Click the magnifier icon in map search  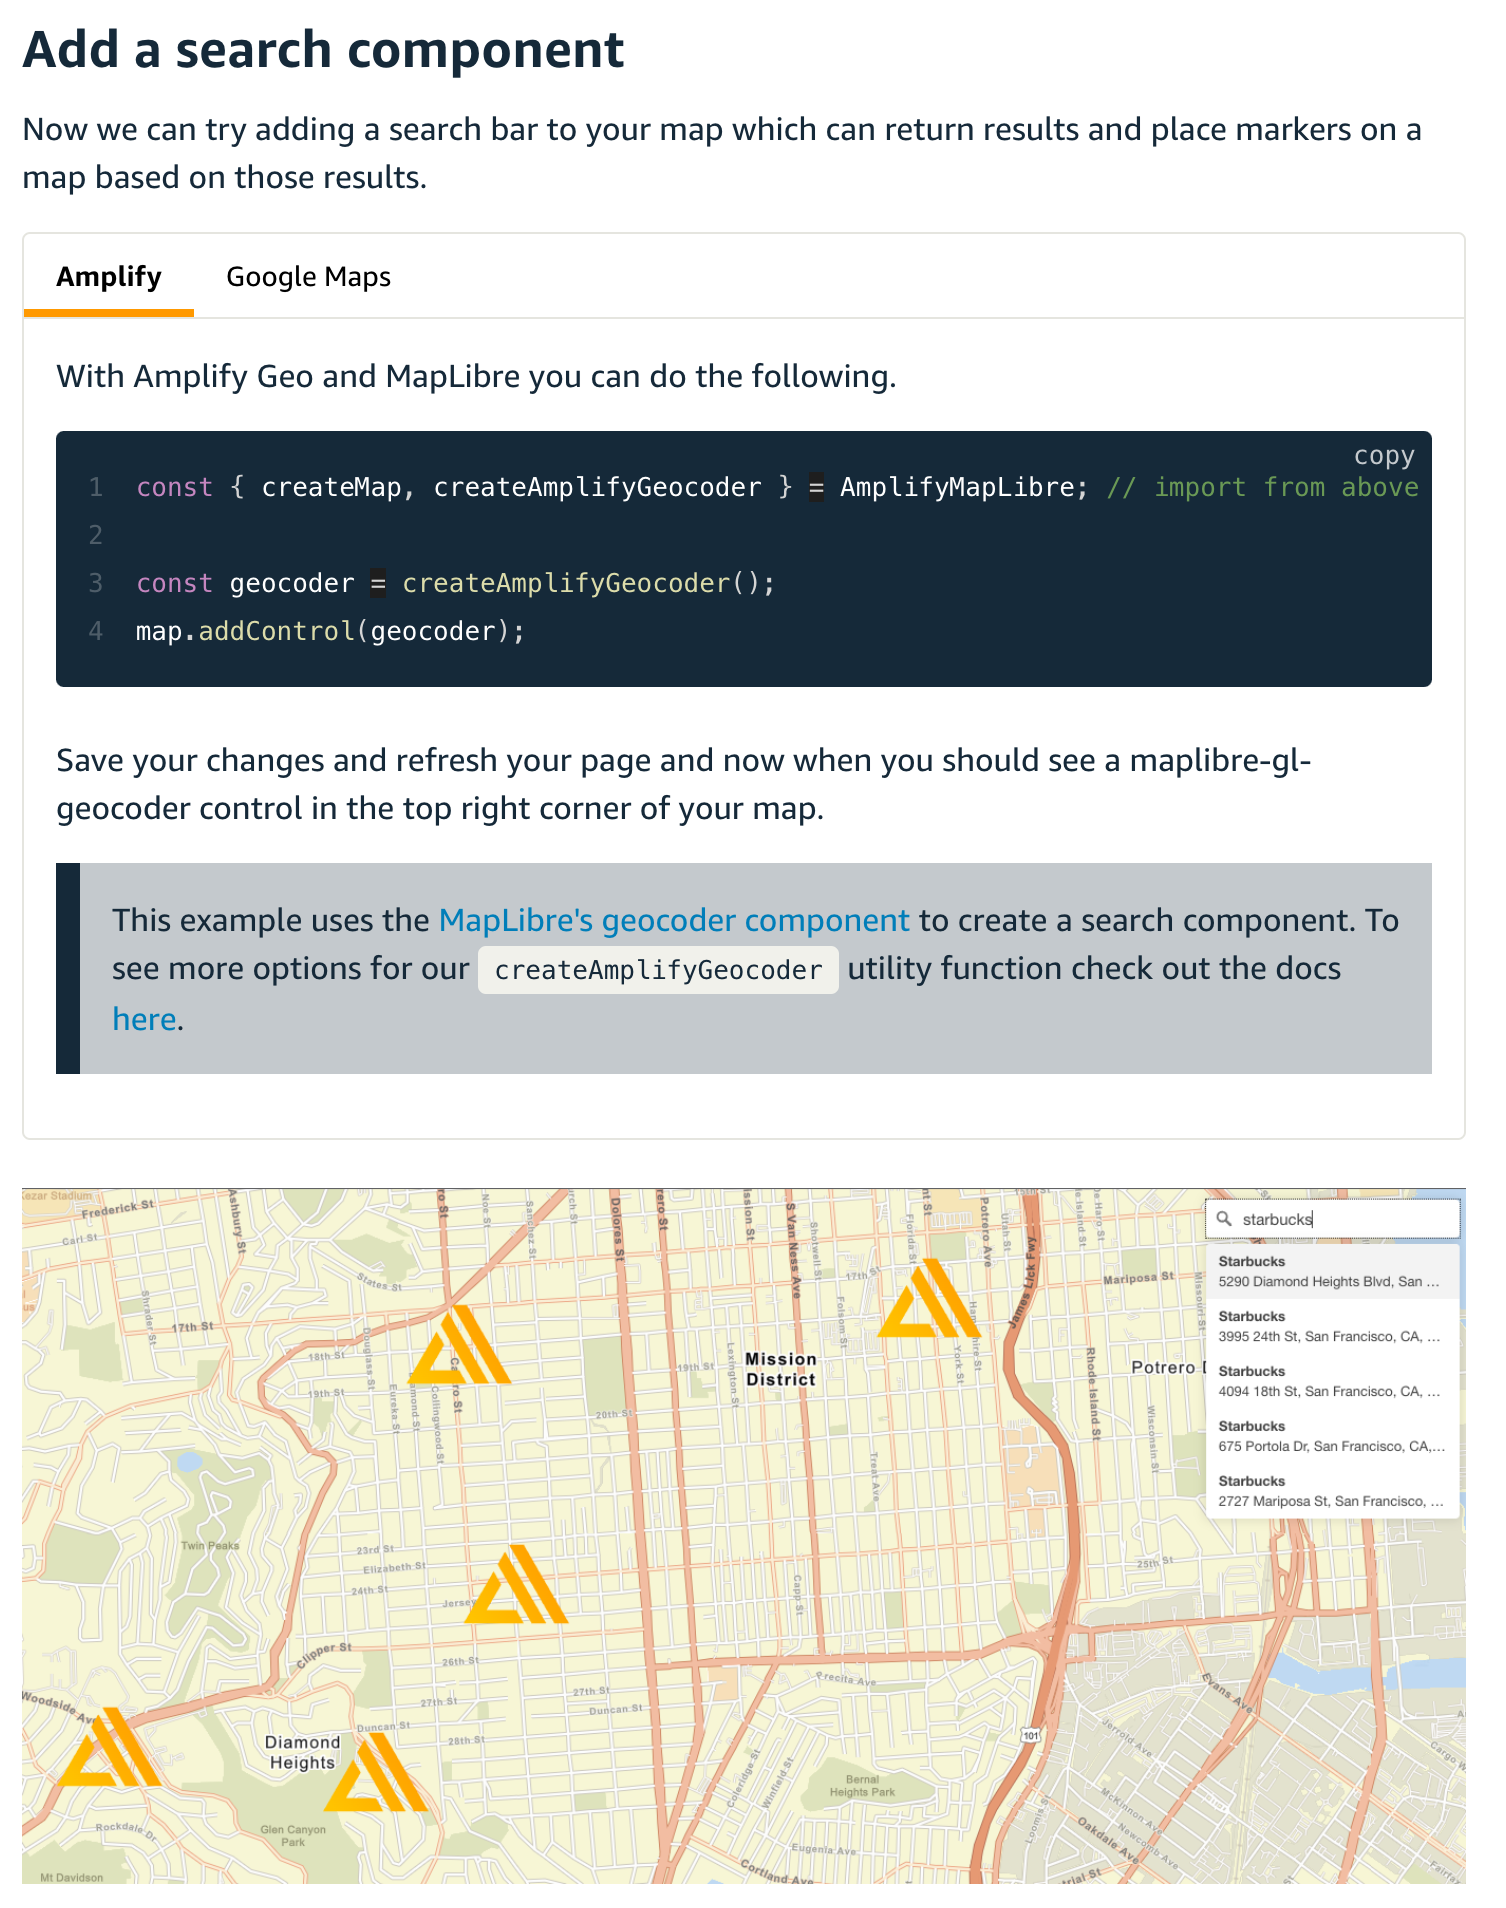1224,1219
